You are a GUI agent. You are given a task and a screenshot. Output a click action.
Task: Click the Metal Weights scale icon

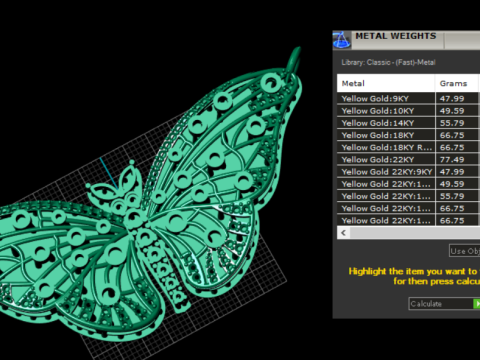342,40
